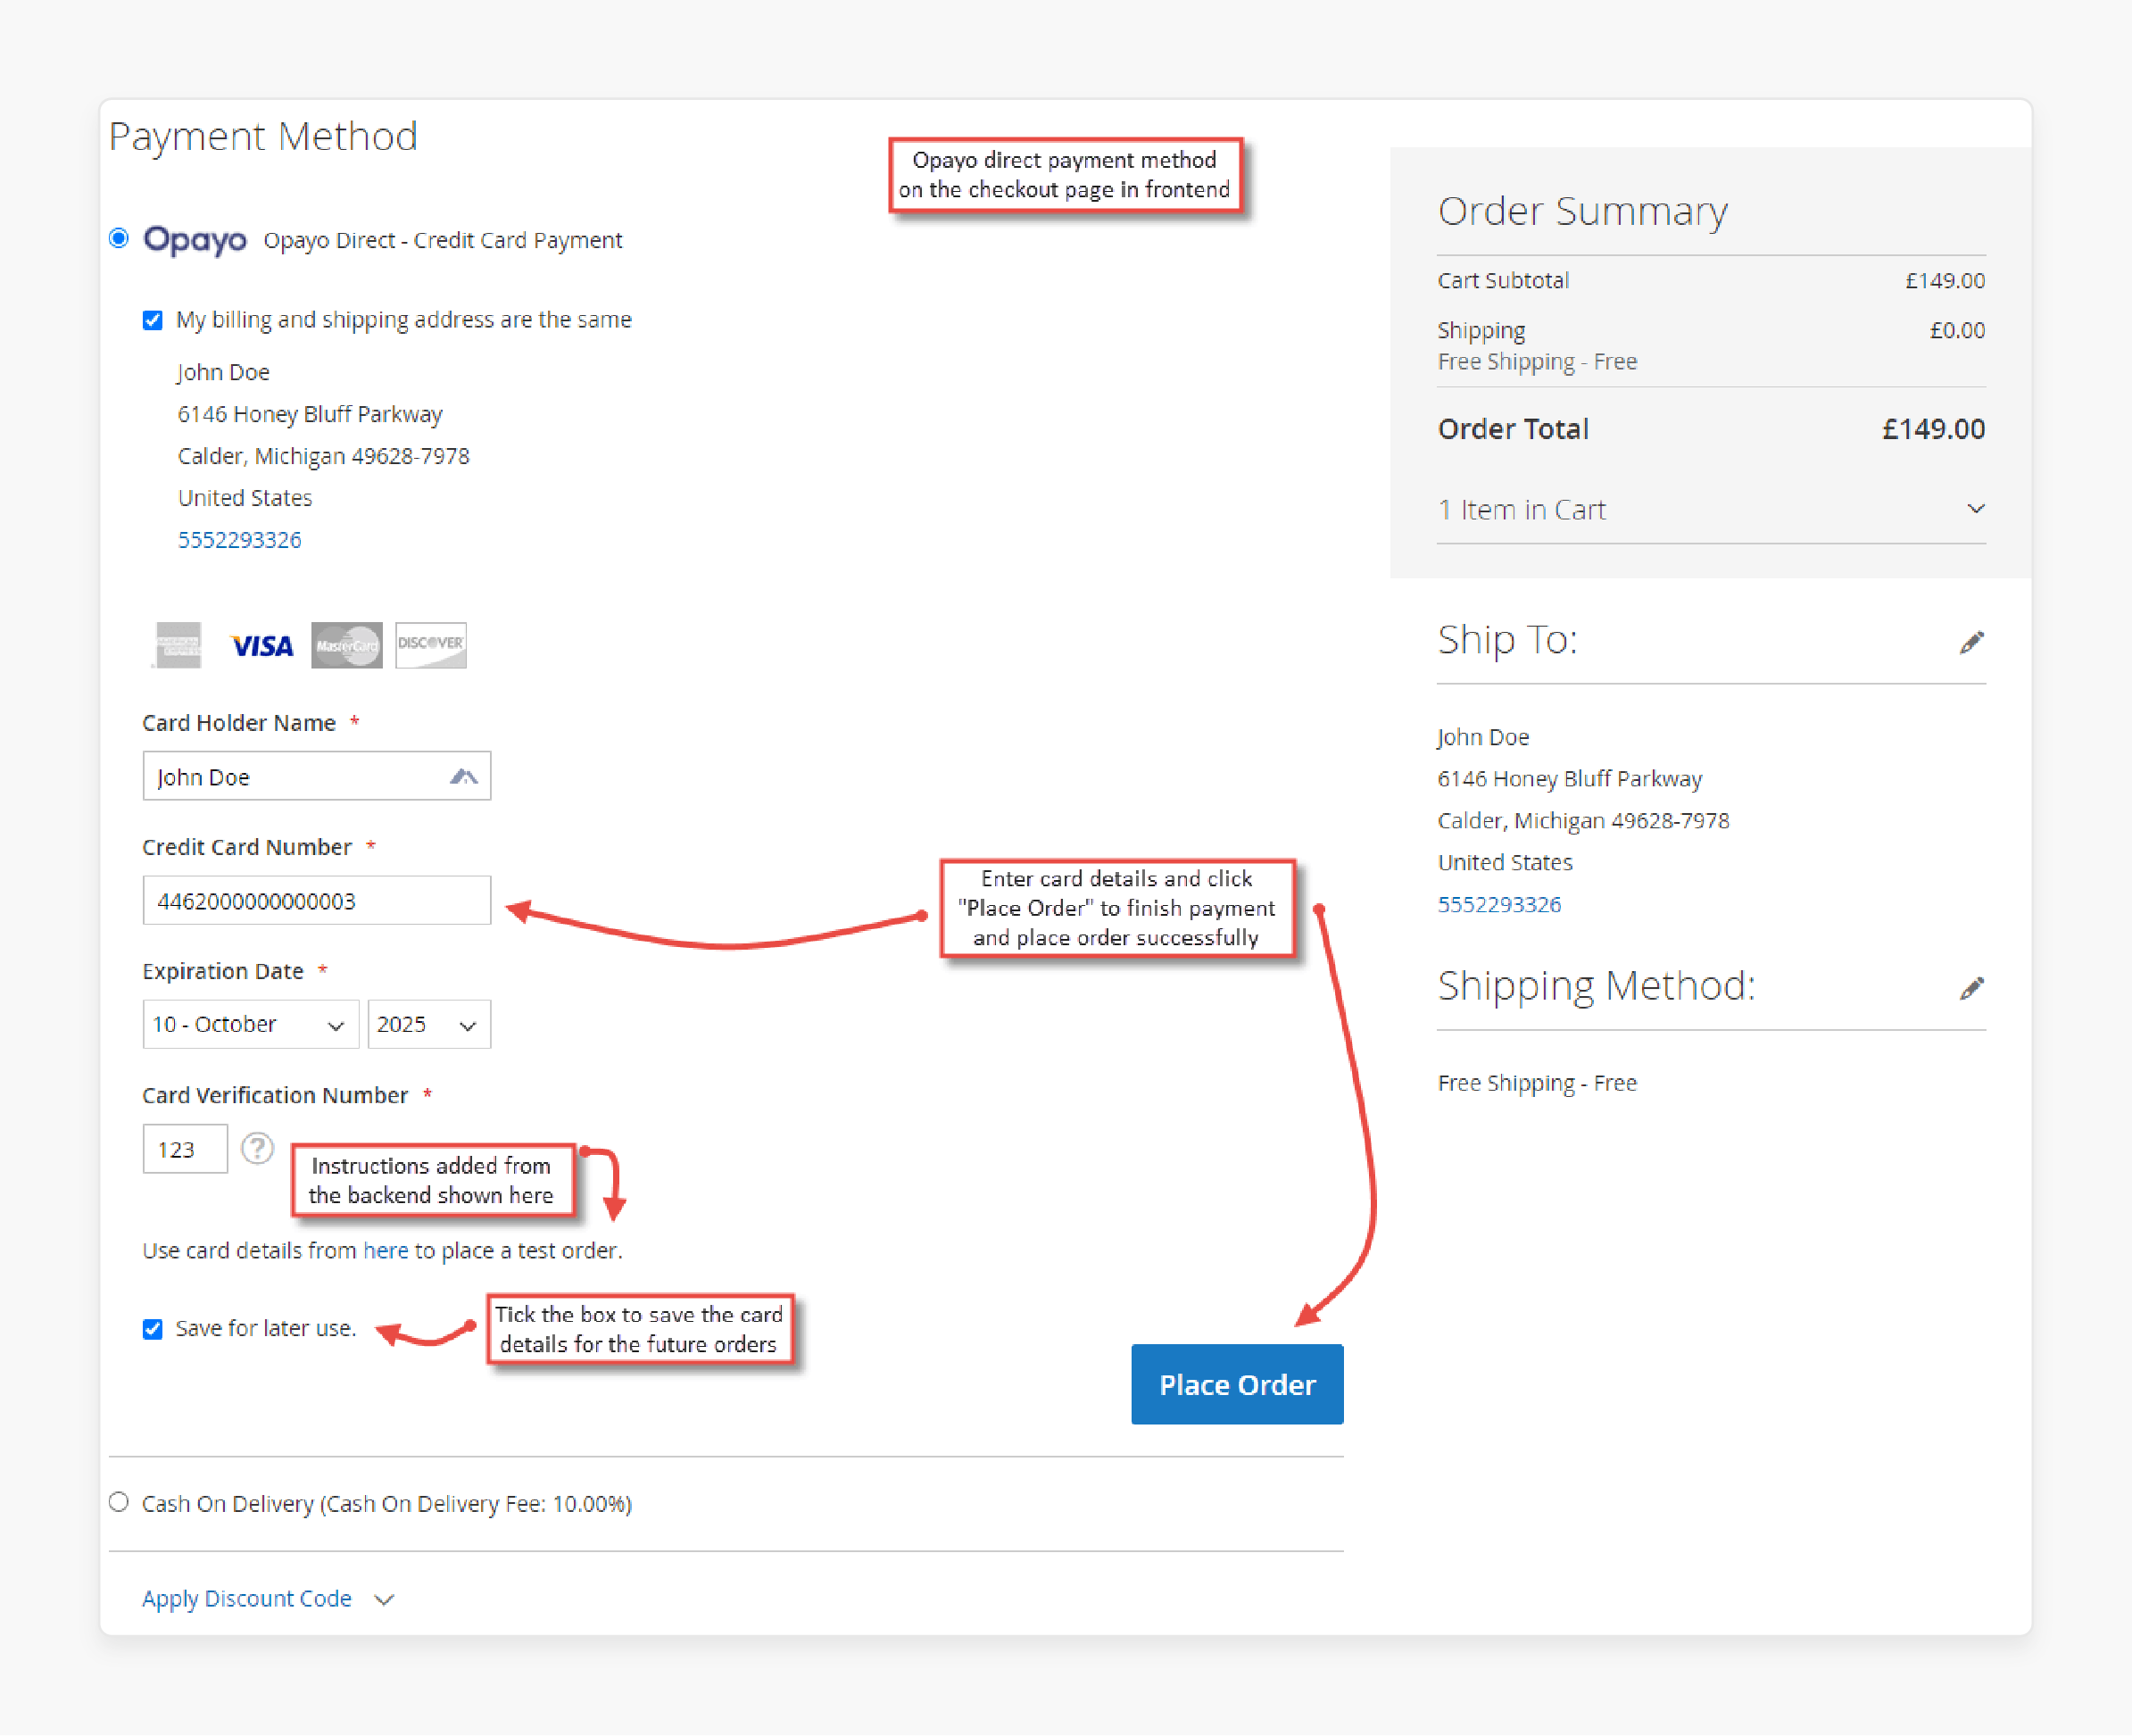Expand the 1 Item in Cart section
This screenshot has height=1736, width=2132.
point(1711,510)
